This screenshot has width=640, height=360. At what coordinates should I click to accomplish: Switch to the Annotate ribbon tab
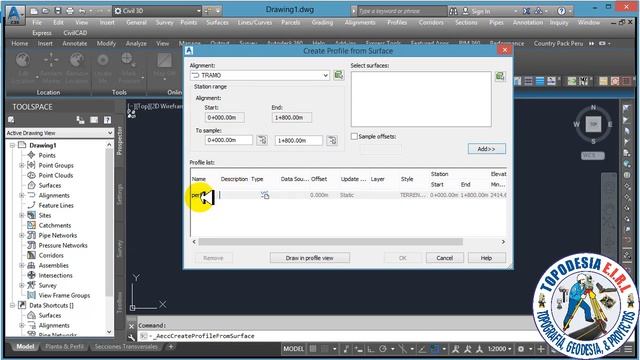pos(75,43)
